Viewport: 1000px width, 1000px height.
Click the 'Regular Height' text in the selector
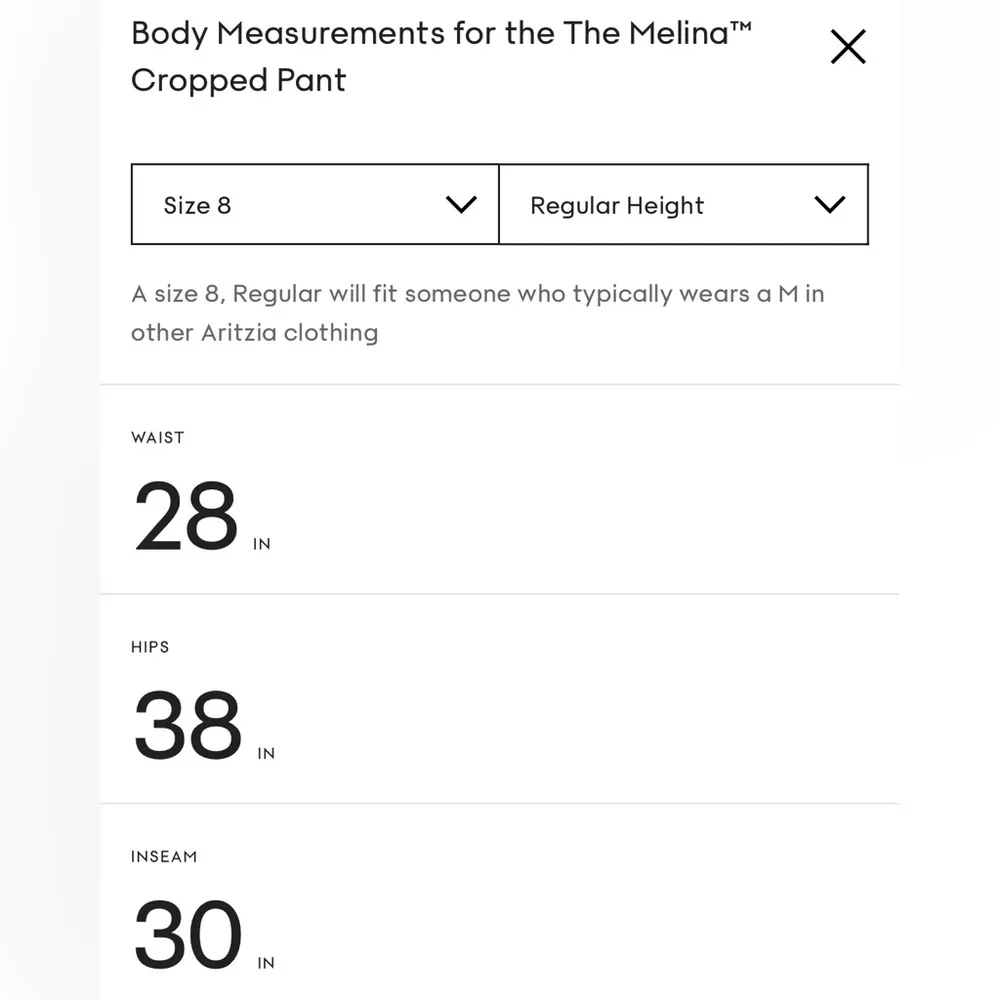pos(617,206)
